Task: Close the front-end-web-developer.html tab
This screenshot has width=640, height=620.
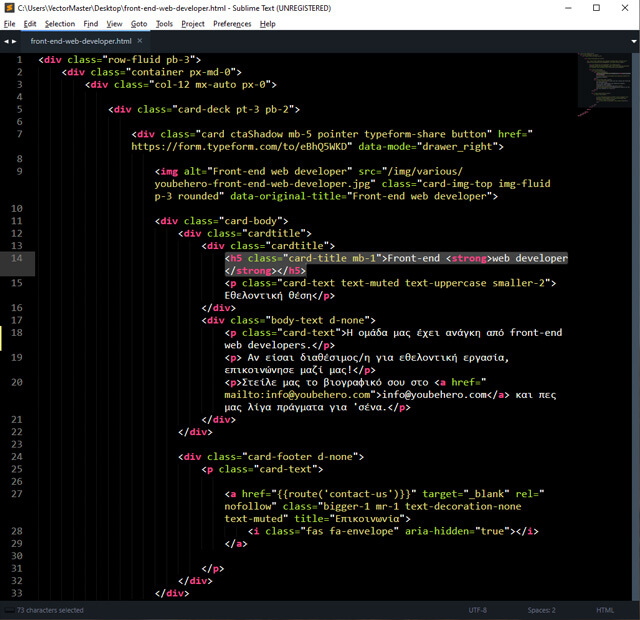Action: [140, 41]
